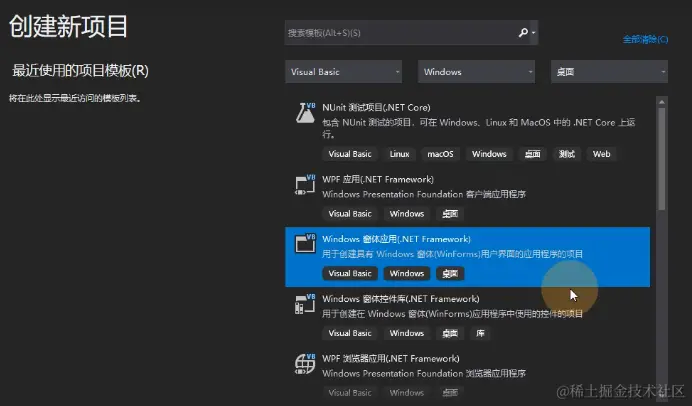Select the WPF 应用(.NET Framework) template title
The width and height of the screenshot is (692, 406).
378,180
